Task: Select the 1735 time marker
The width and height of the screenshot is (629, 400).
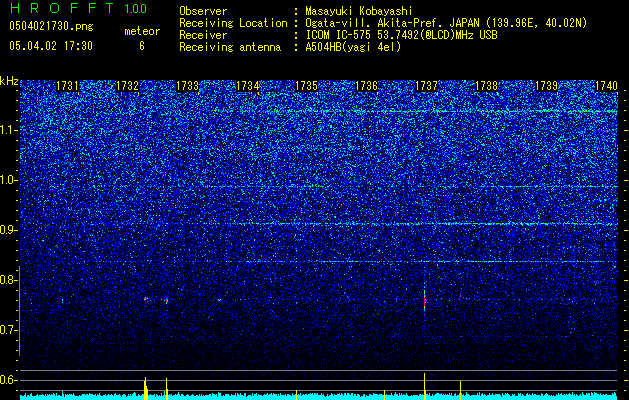Action: click(306, 86)
